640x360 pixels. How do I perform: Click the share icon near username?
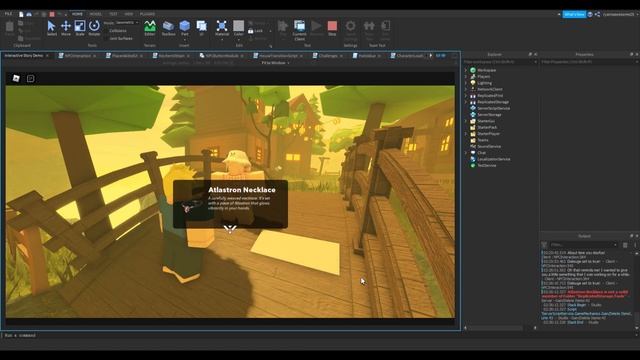point(597,14)
